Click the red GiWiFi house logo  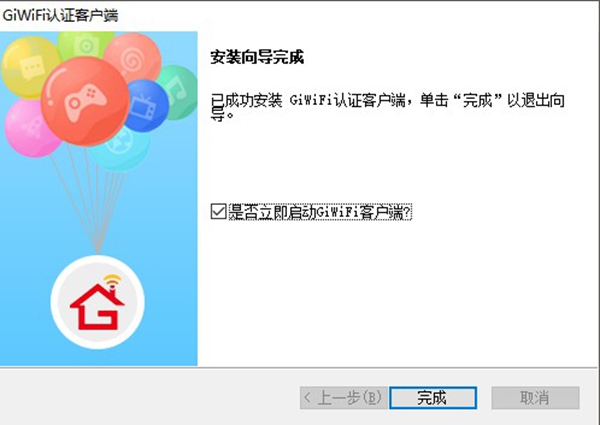point(97,306)
